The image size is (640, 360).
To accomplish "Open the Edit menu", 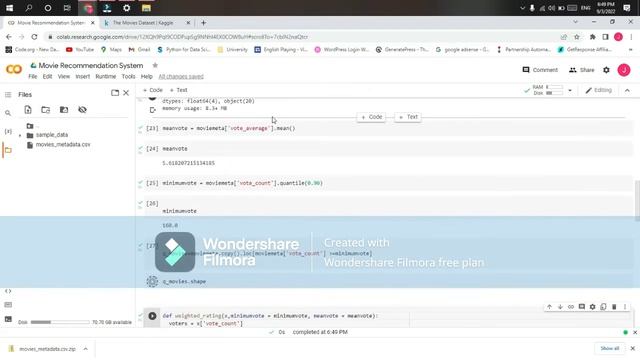I will (x=47, y=76).
